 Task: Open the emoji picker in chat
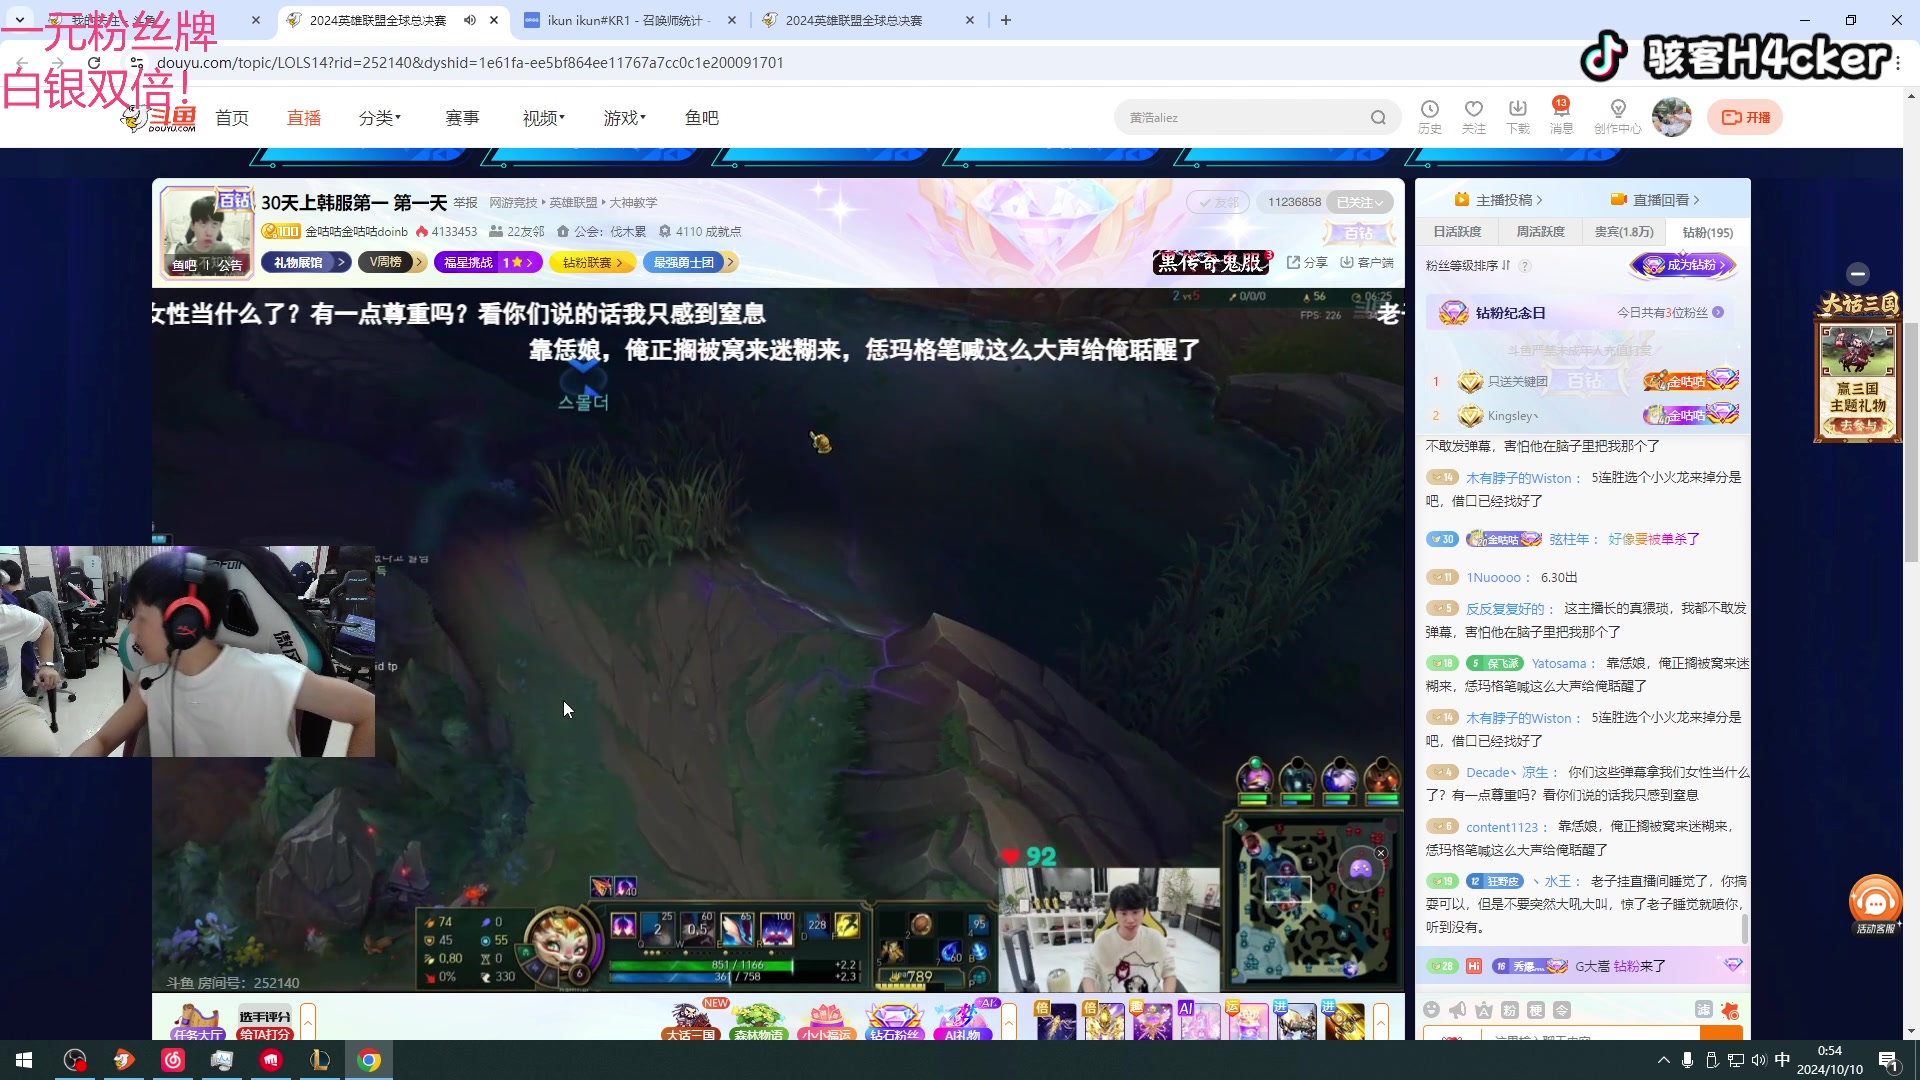point(1432,1010)
